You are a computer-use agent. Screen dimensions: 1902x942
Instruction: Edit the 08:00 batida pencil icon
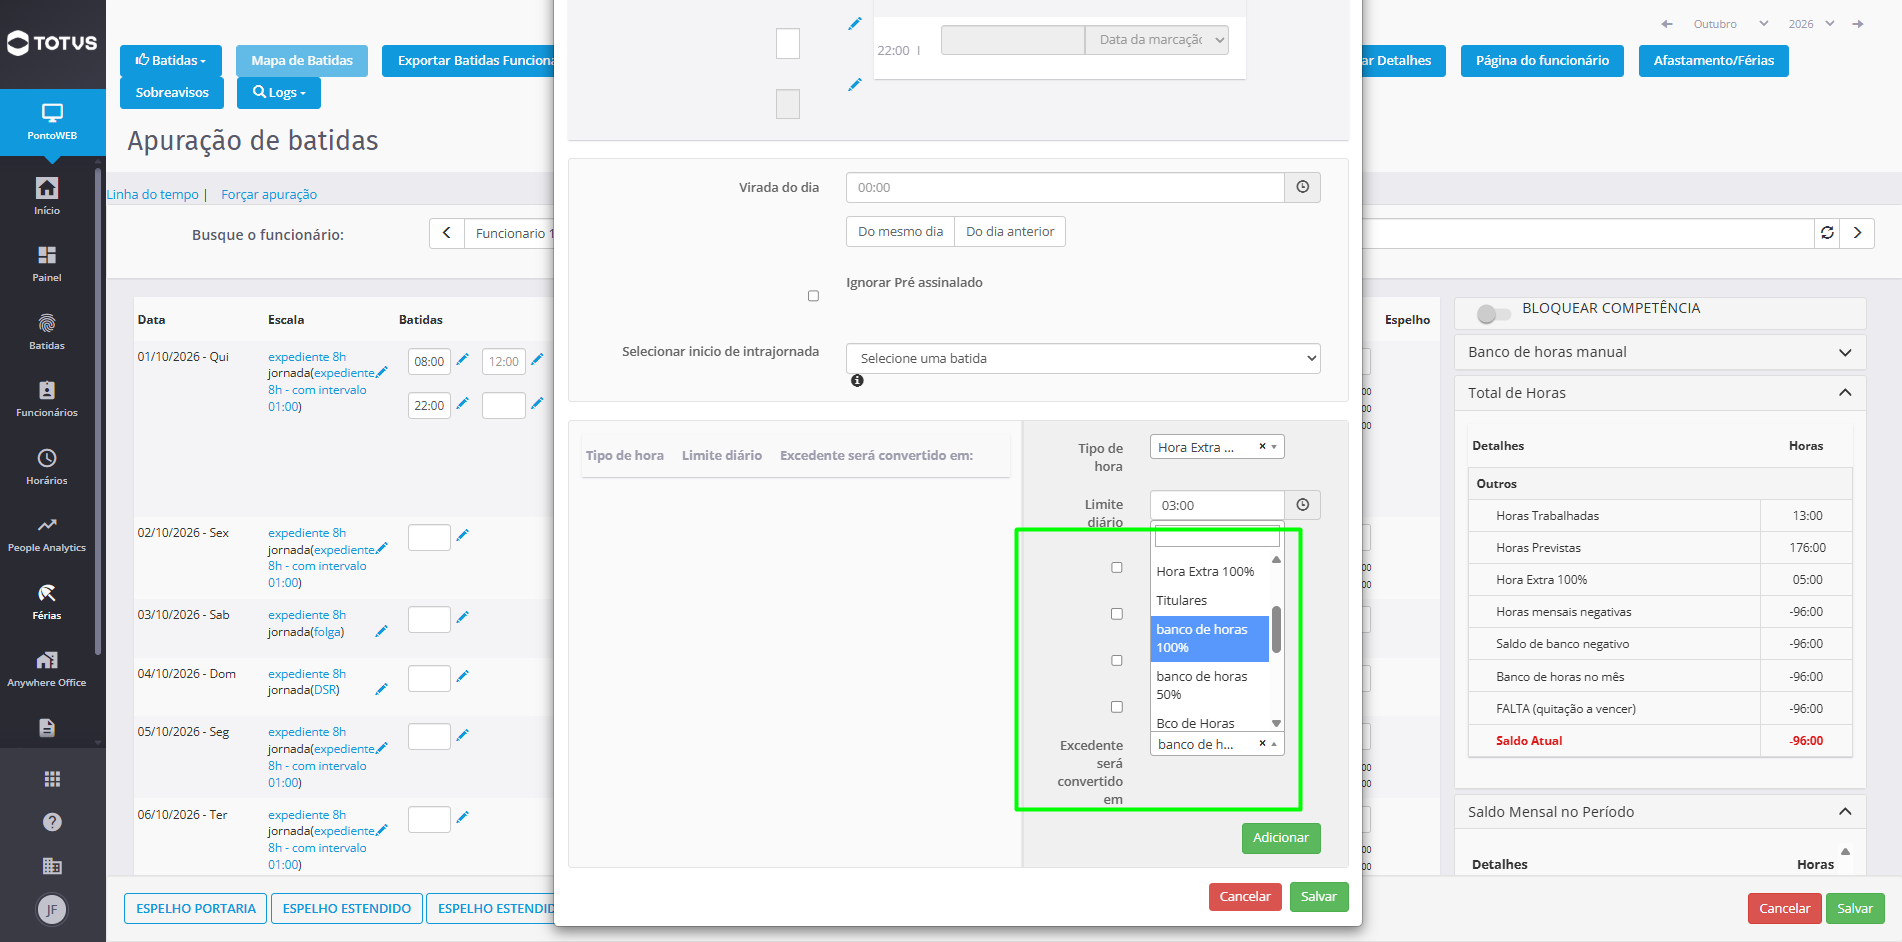[x=463, y=360]
